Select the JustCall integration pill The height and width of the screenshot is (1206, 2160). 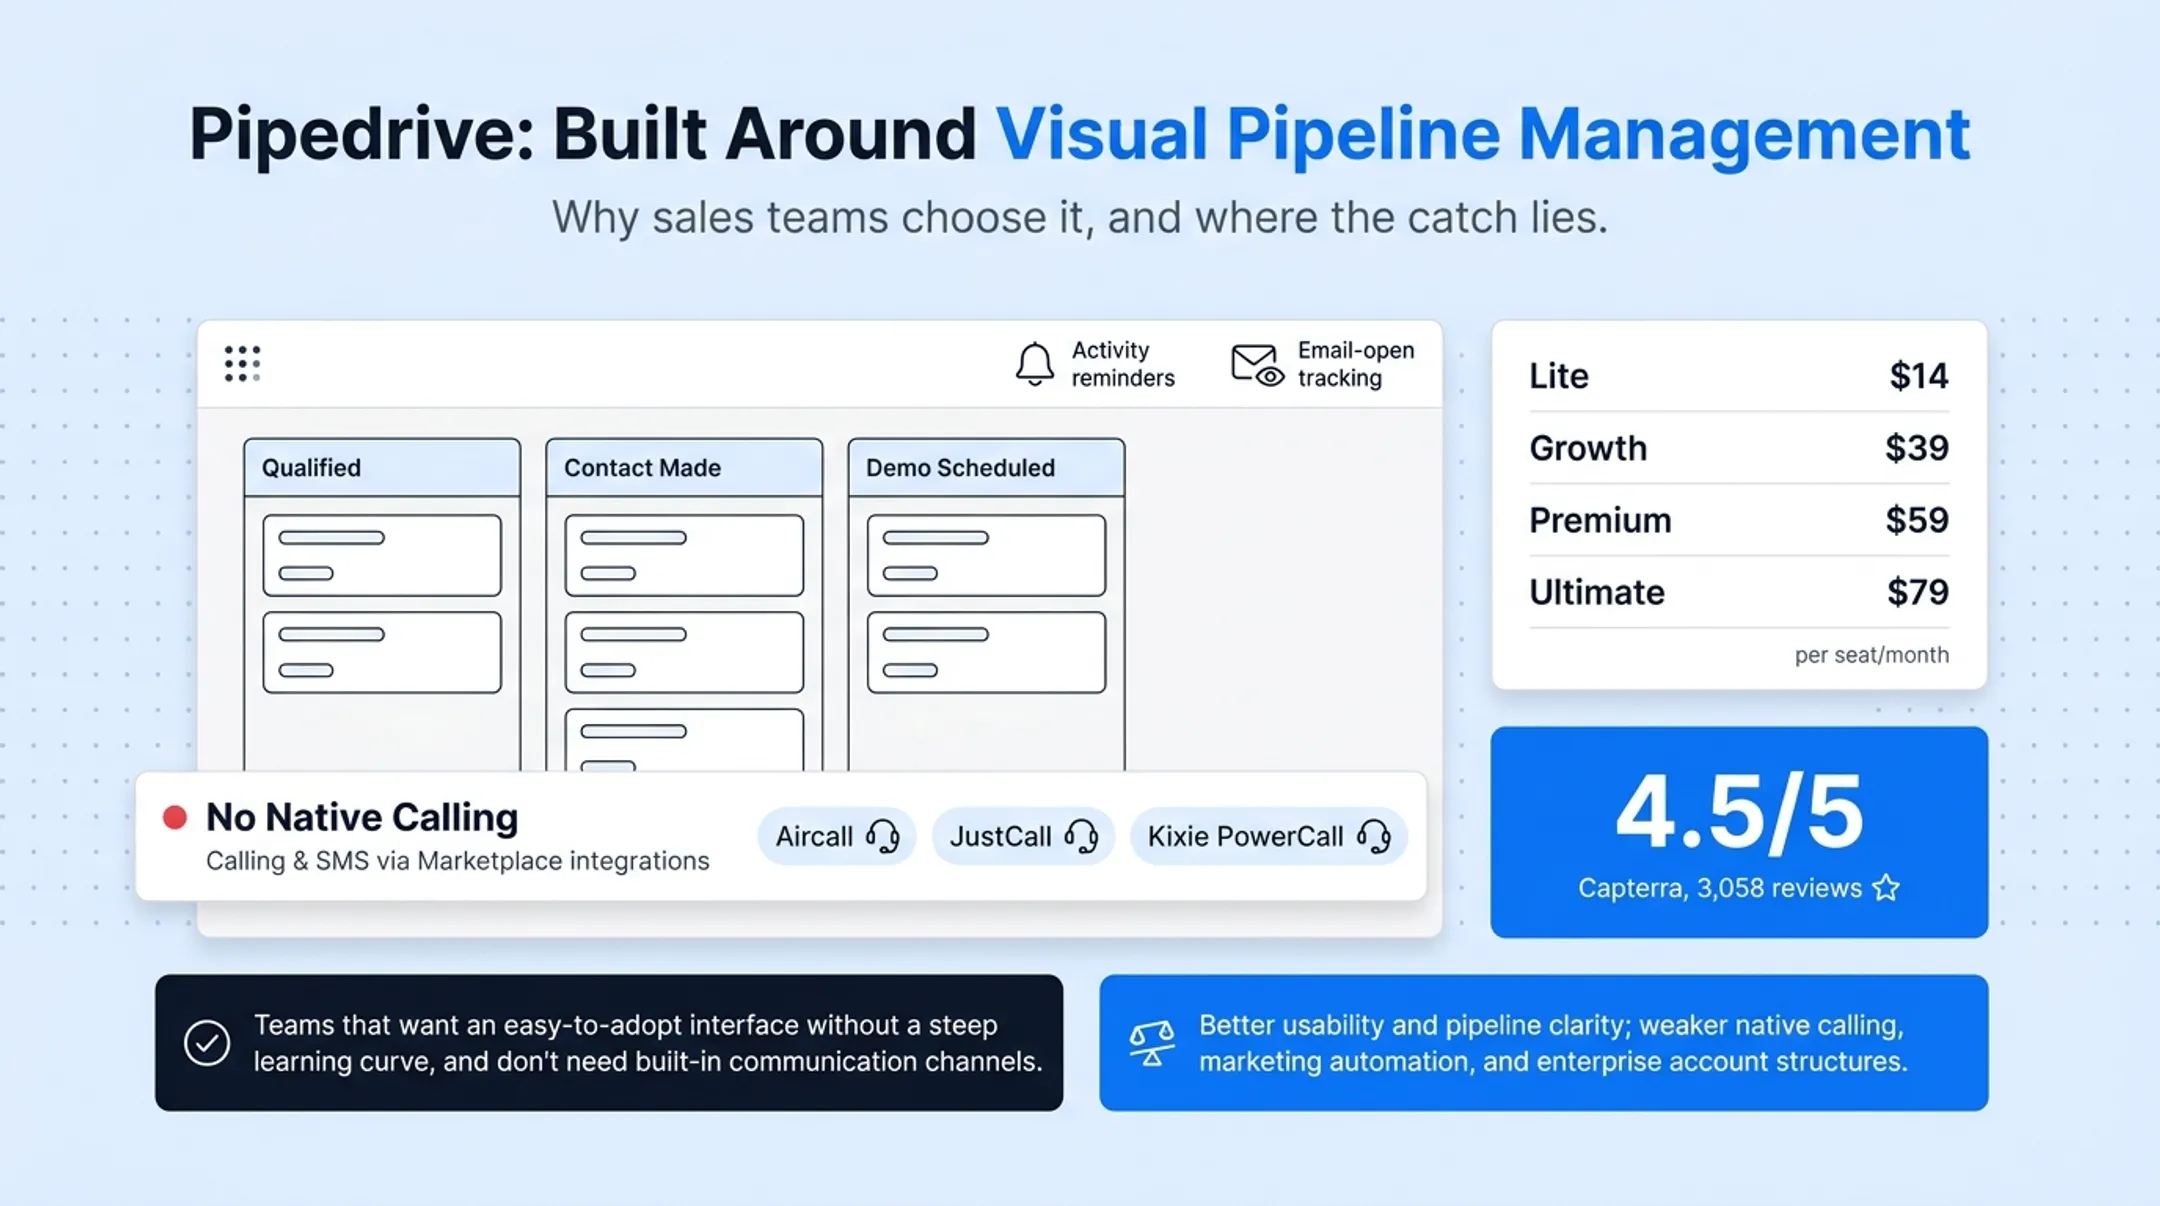point(1023,836)
